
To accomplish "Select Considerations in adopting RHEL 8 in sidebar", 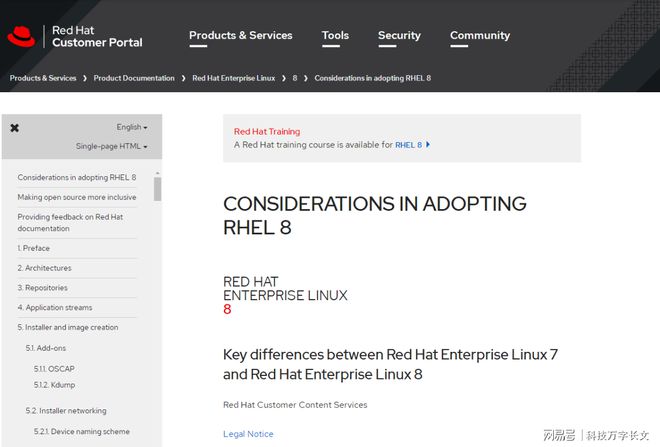I will click(x=77, y=178).
